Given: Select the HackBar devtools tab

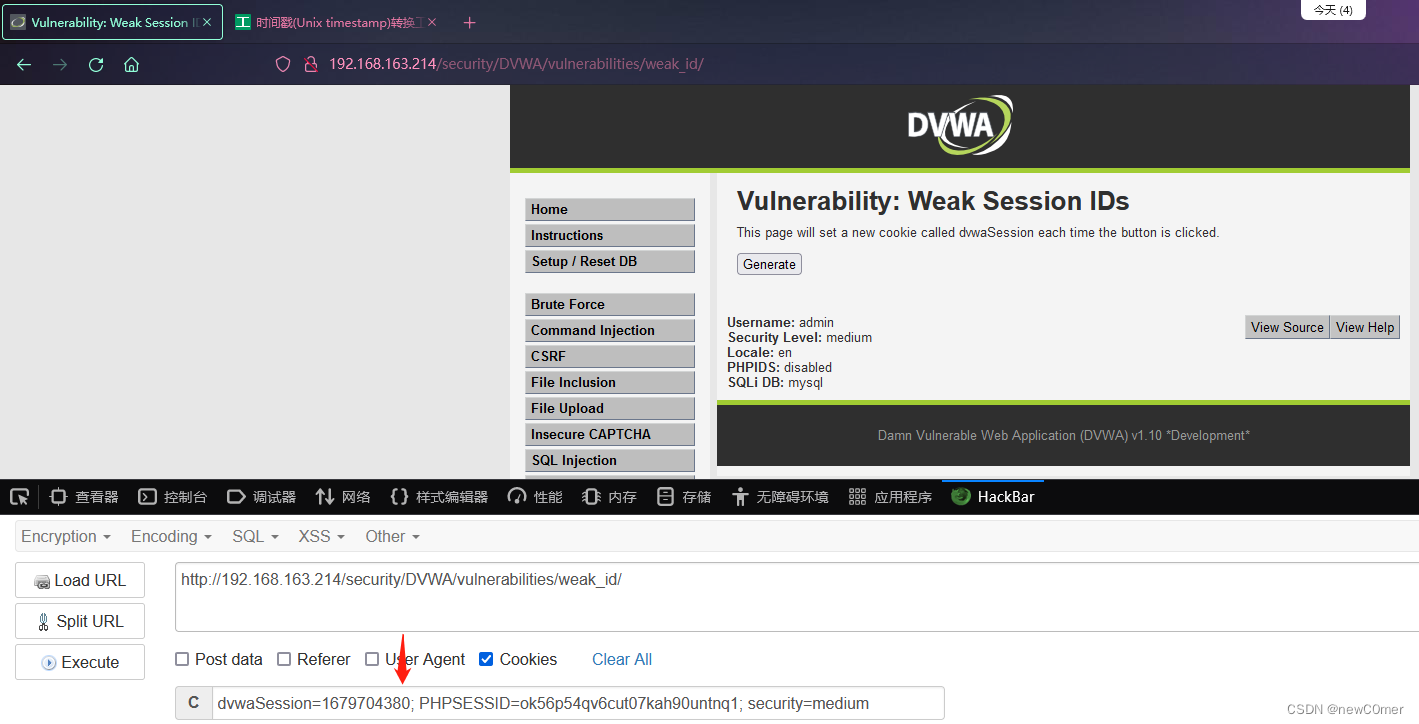Looking at the screenshot, I should 993,496.
